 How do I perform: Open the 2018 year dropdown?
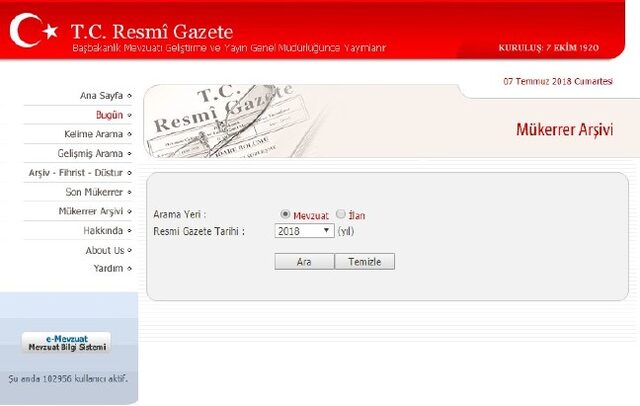tap(304, 231)
